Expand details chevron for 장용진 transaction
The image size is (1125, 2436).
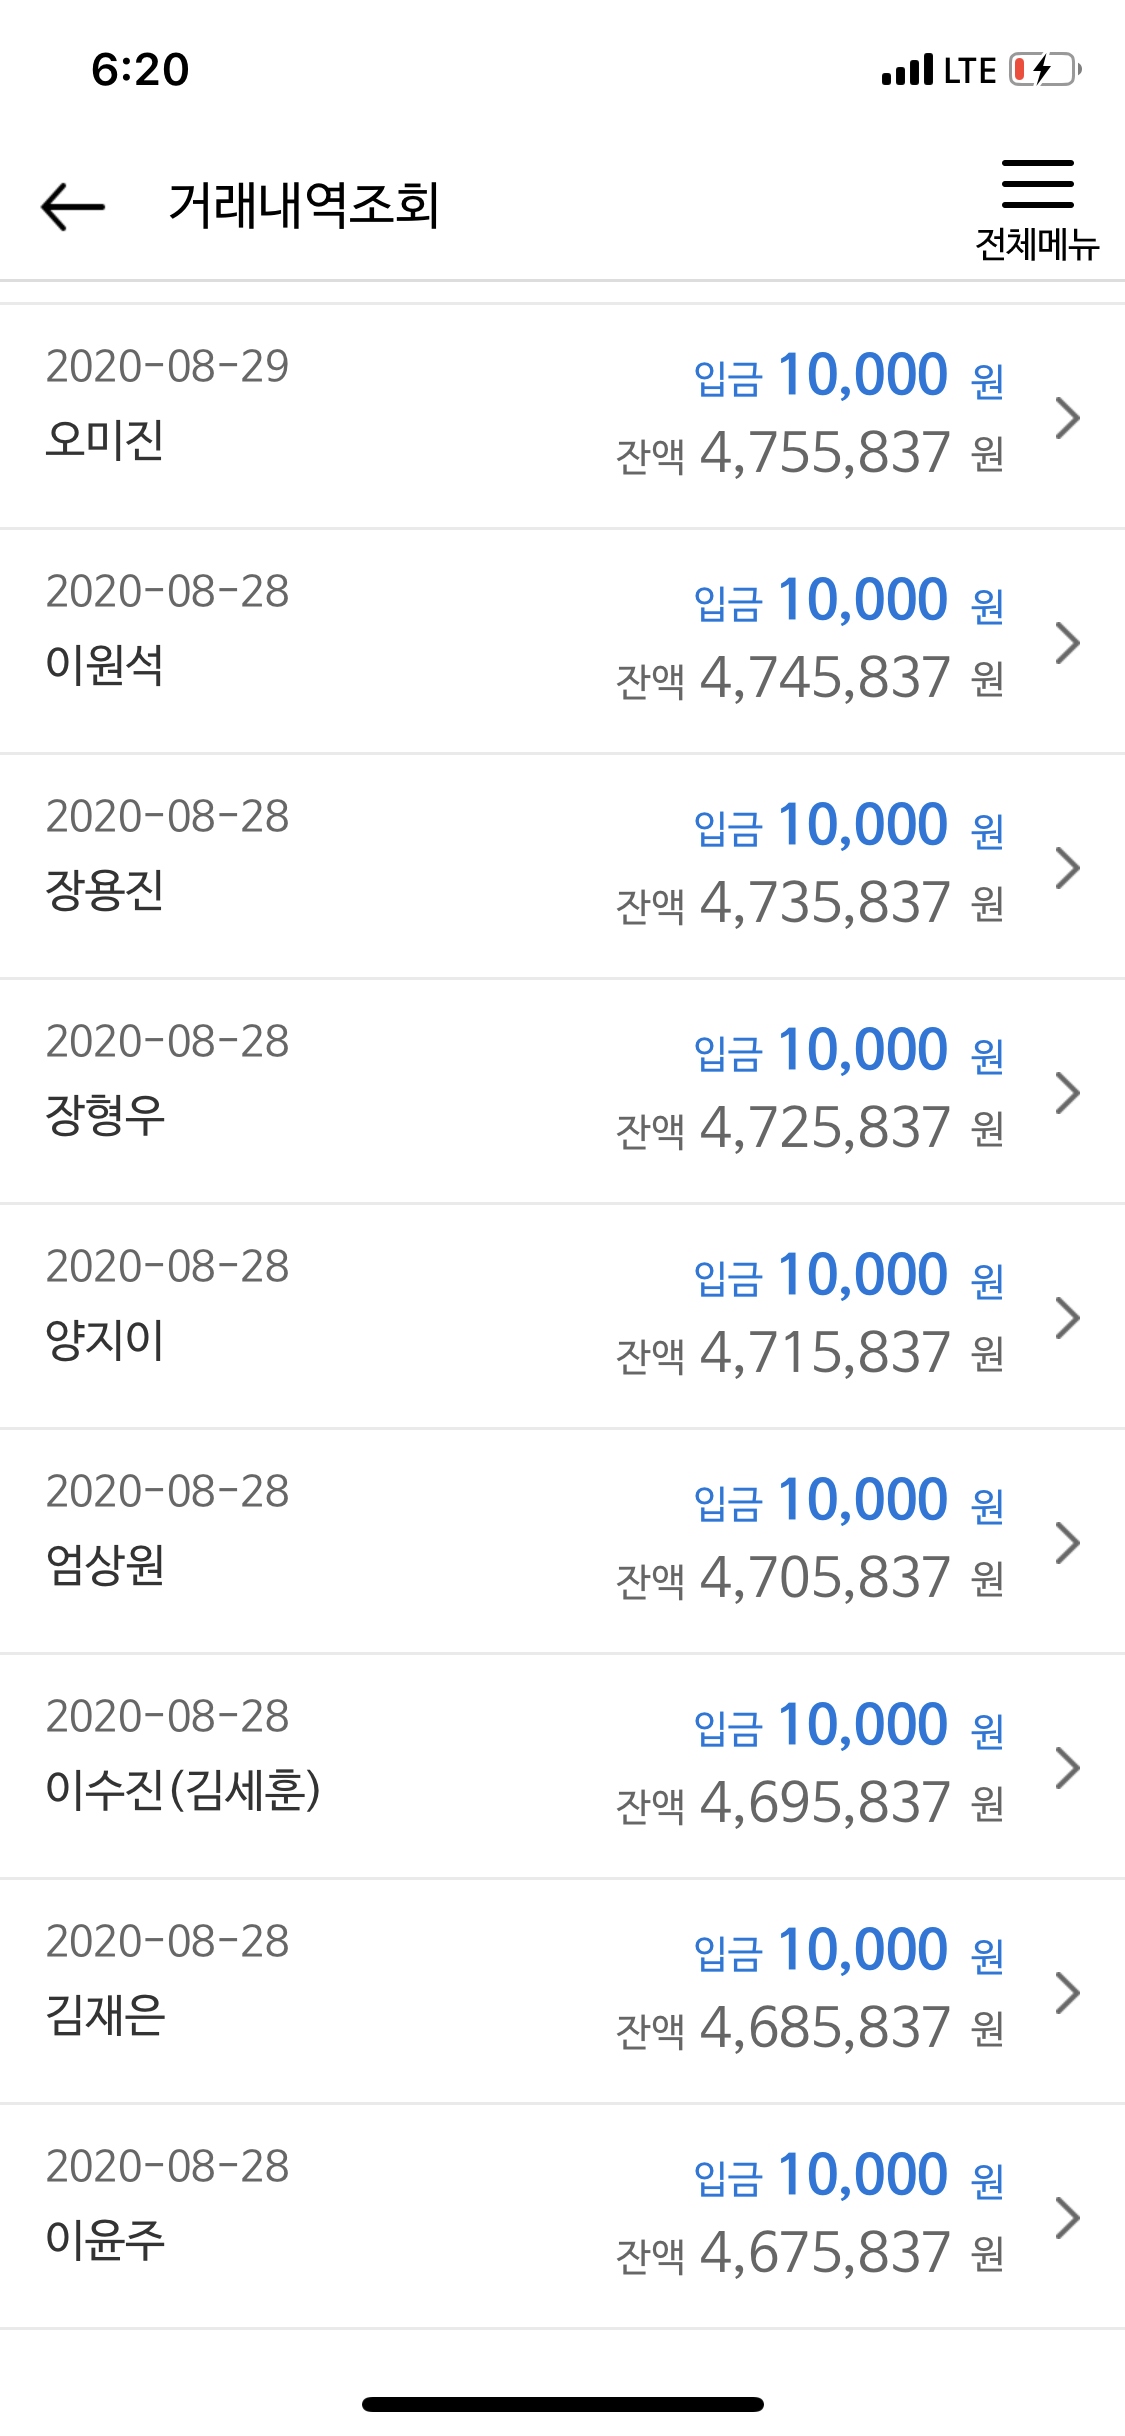point(1068,867)
